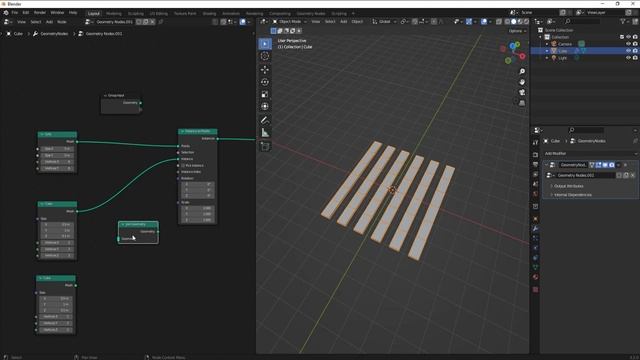Open the Physics properties tab
The height and width of the screenshot is (360, 640).
tap(535, 248)
